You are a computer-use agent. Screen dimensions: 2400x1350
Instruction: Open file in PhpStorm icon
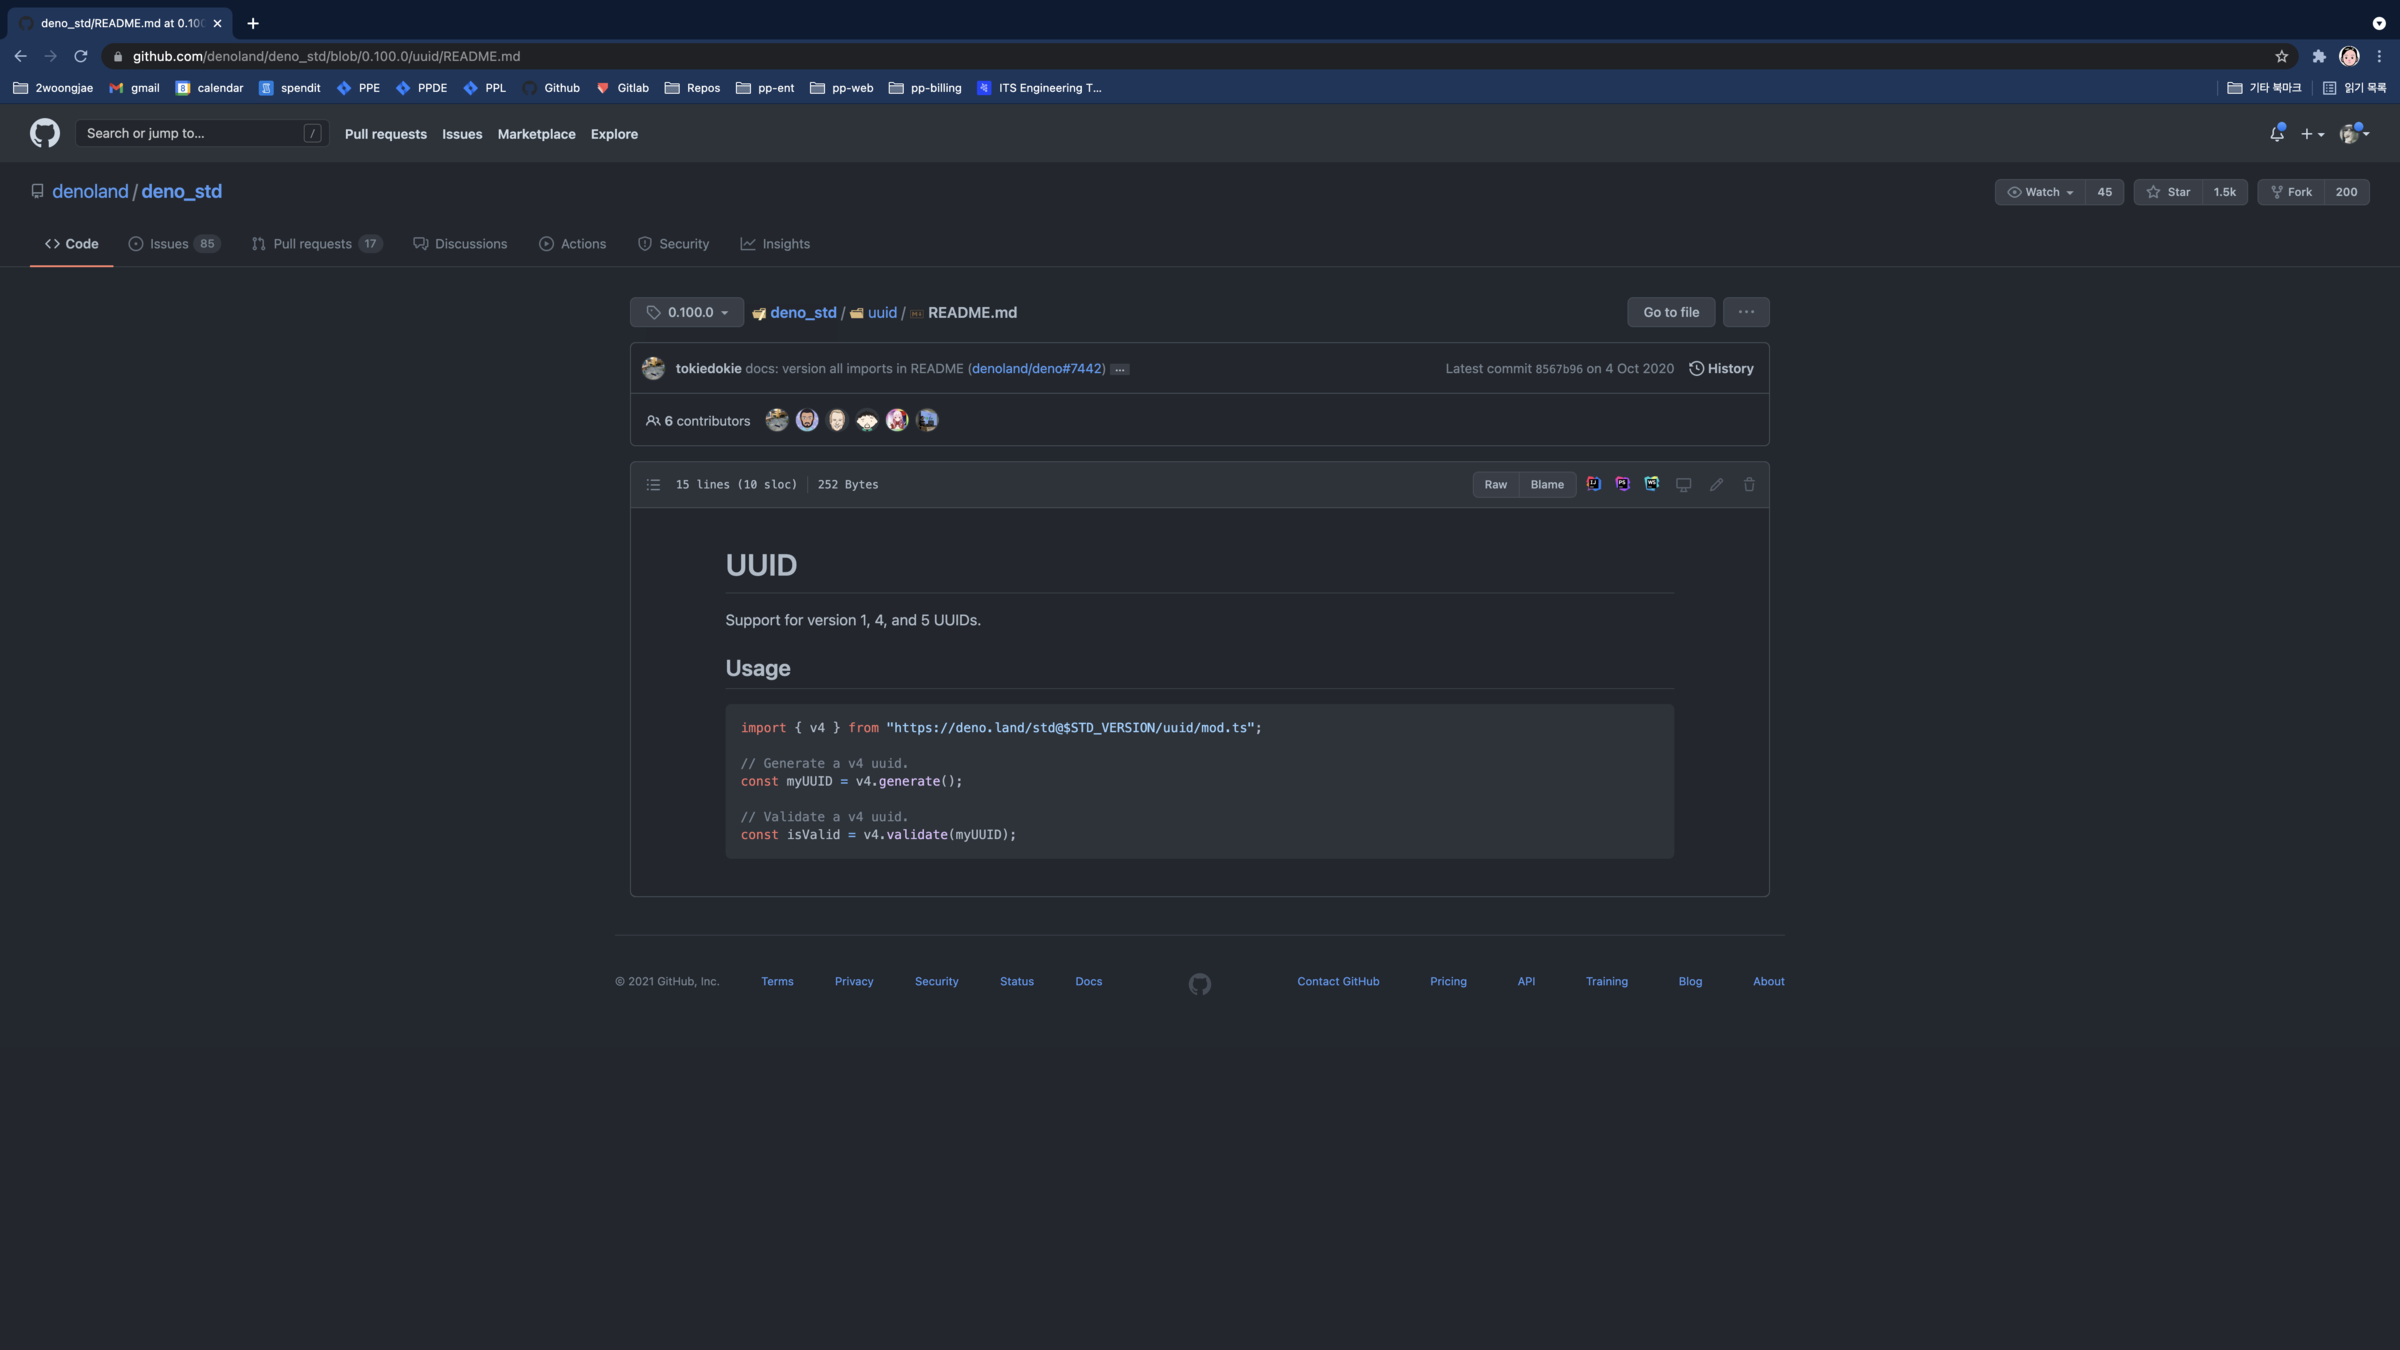(1622, 484)
